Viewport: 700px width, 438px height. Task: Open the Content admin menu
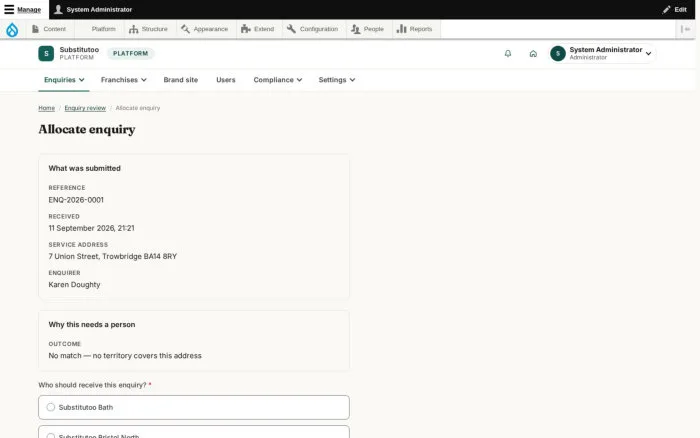pos(49,29)
